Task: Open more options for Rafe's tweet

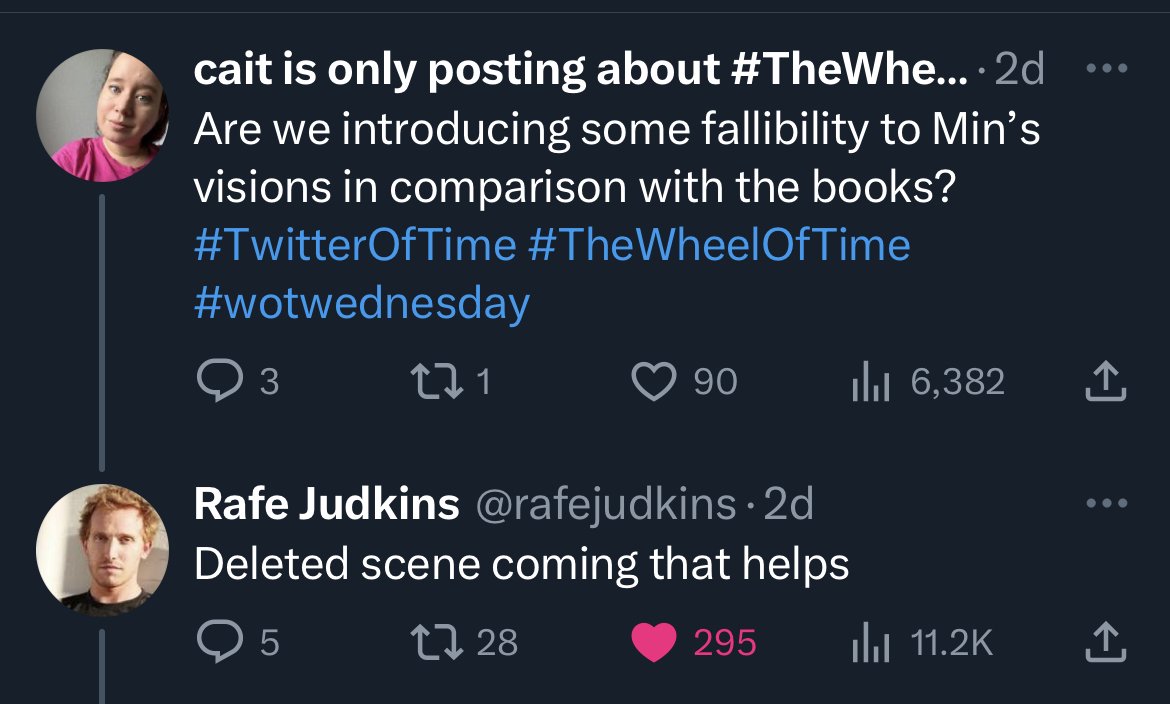Action: [x=1108, y=505]
